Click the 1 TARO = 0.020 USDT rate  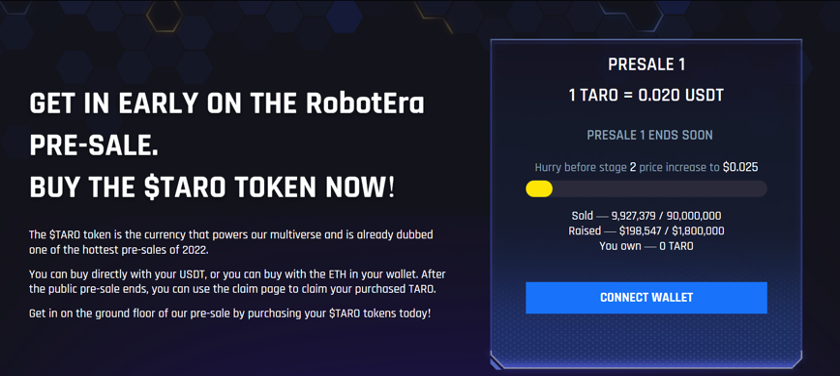point(646,95)
